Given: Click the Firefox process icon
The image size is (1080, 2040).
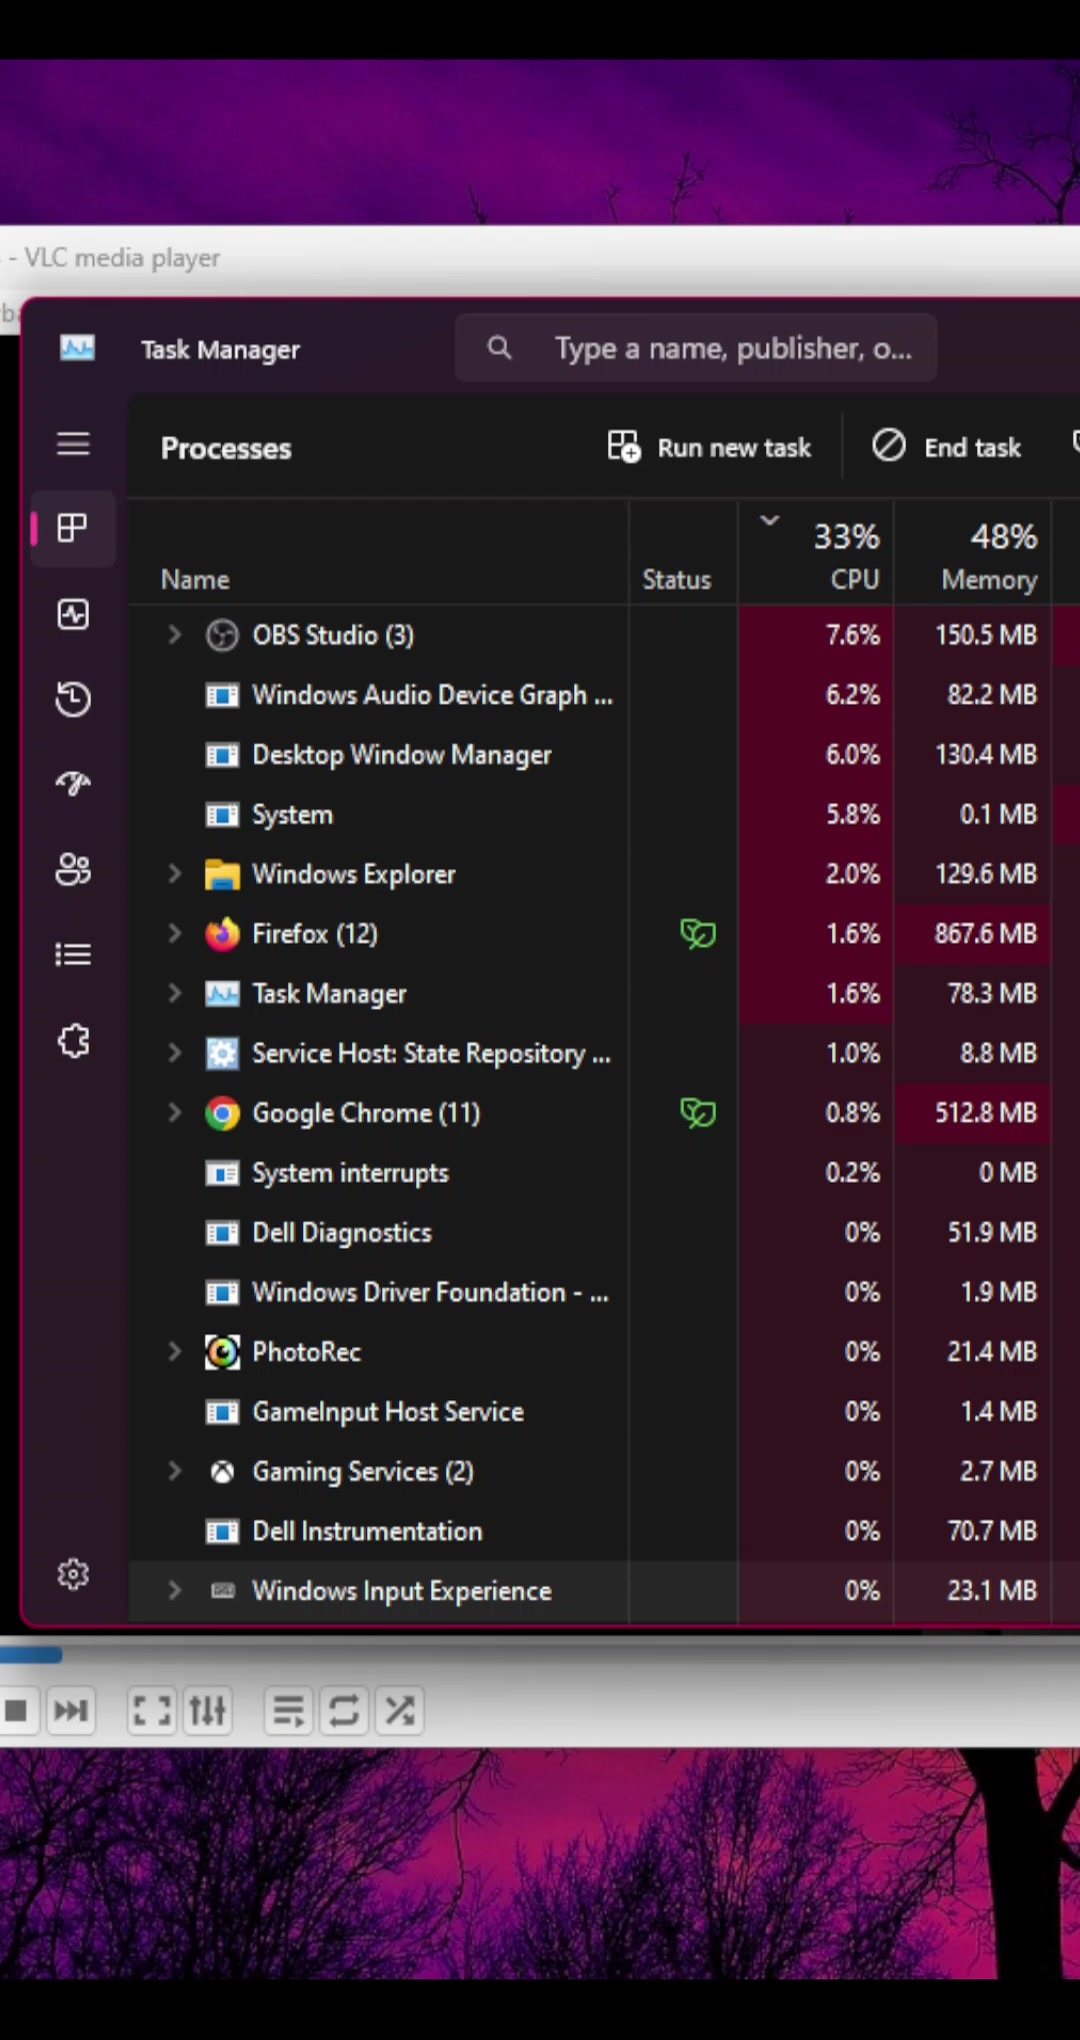Looking at the screenshot, I should pyautogui.click(x=222, y=934).
